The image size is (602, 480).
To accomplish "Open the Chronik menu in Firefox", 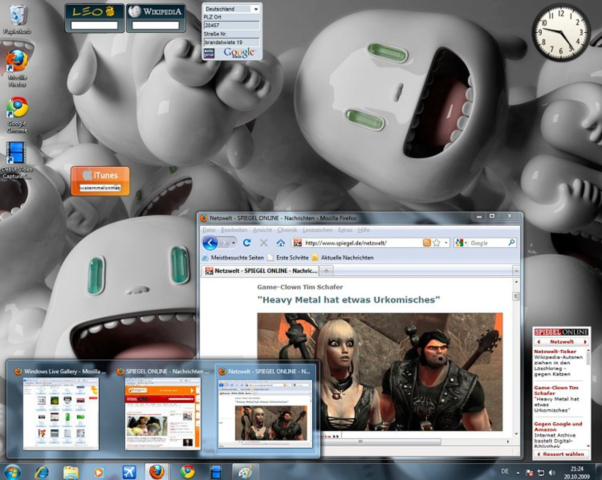I will click(x=287, y=230).
